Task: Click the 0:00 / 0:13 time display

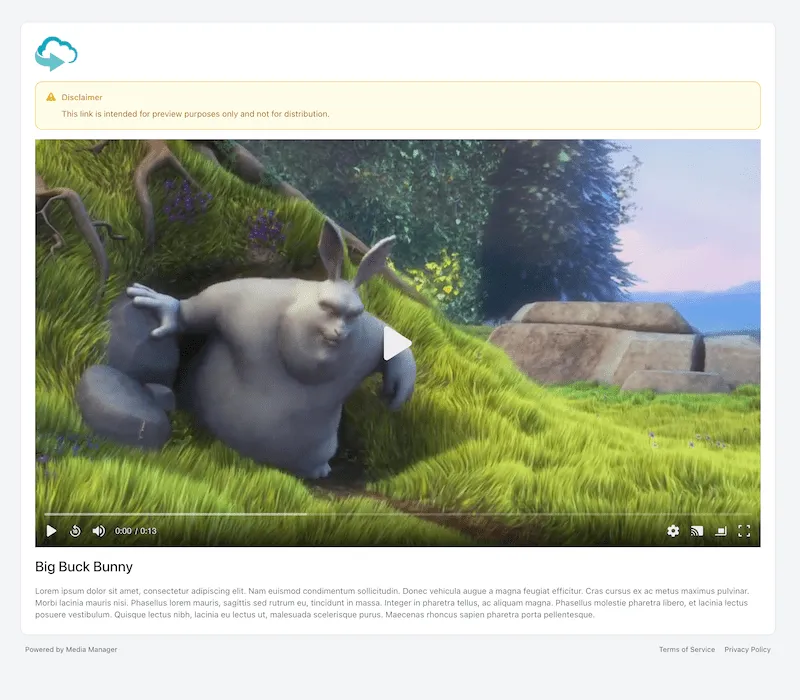Action: pyautogui.click(x=136, y=531)
